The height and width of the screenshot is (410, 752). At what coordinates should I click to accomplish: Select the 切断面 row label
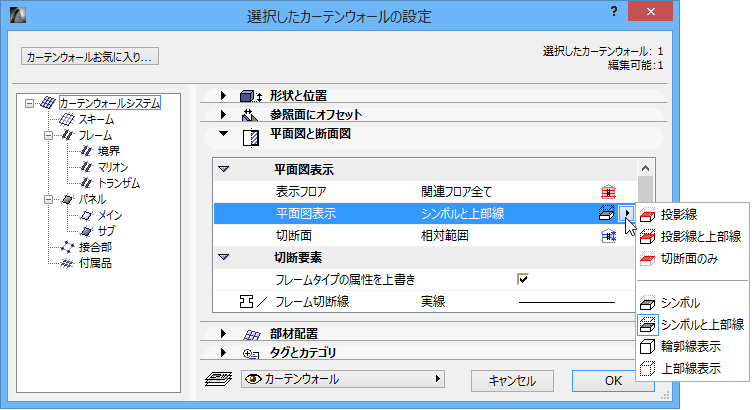pos(294,235)
